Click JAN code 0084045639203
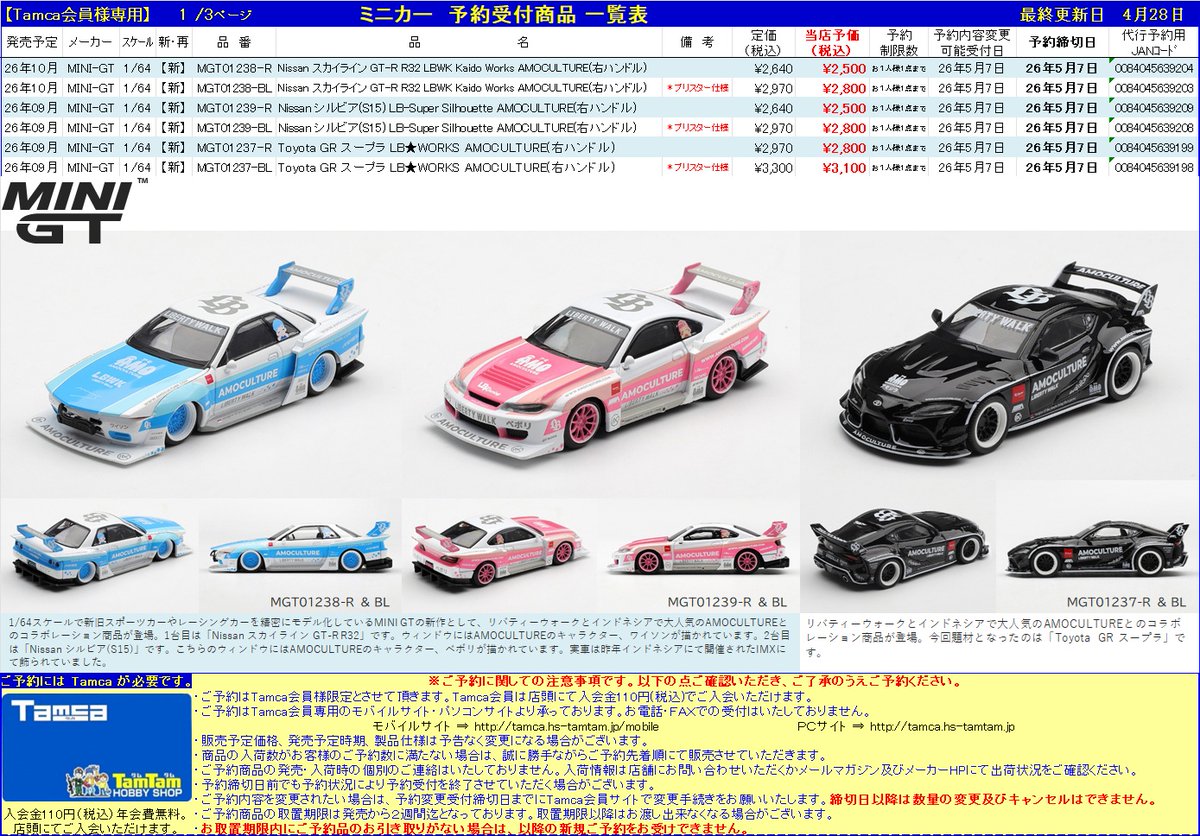 (1154, 88)
